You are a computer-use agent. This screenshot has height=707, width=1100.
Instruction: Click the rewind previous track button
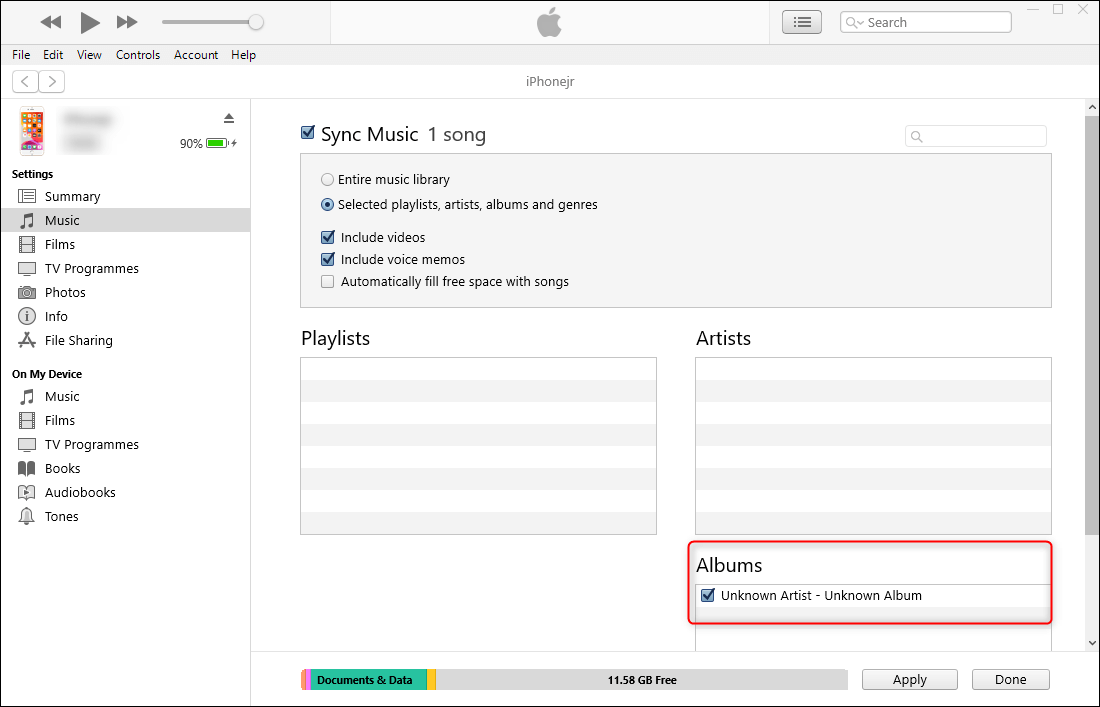click(51, 22)
